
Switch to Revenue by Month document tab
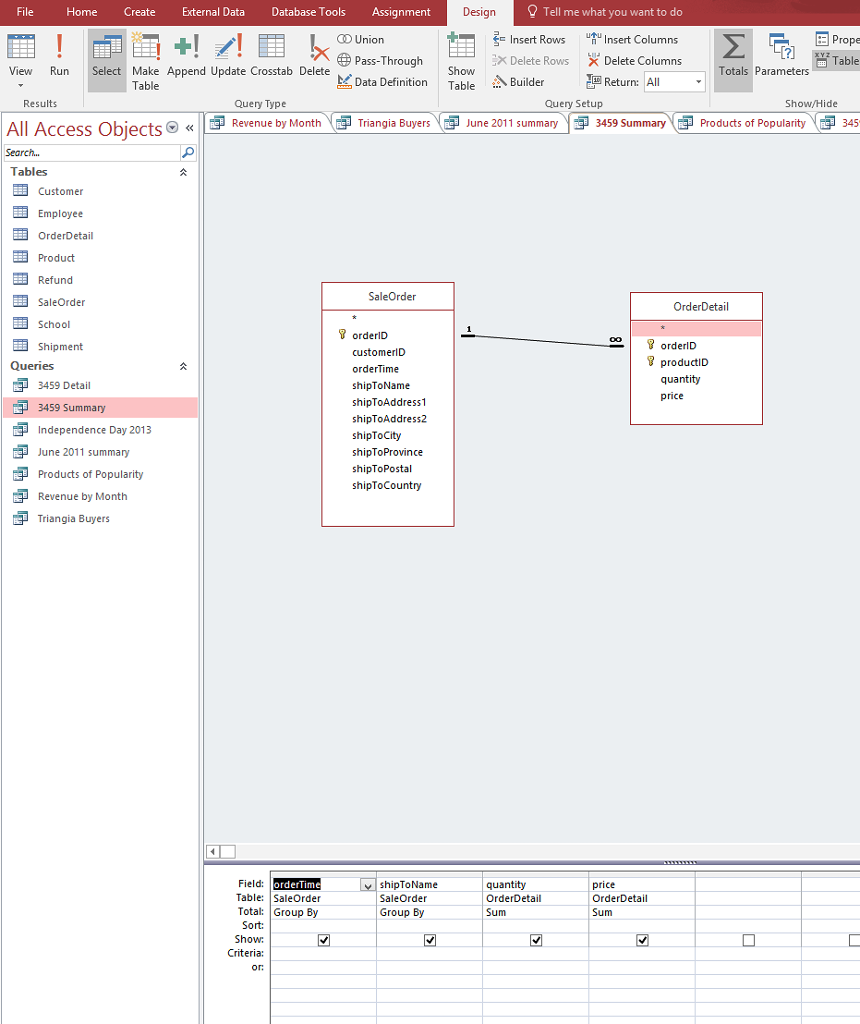click(x=267, y=123)
